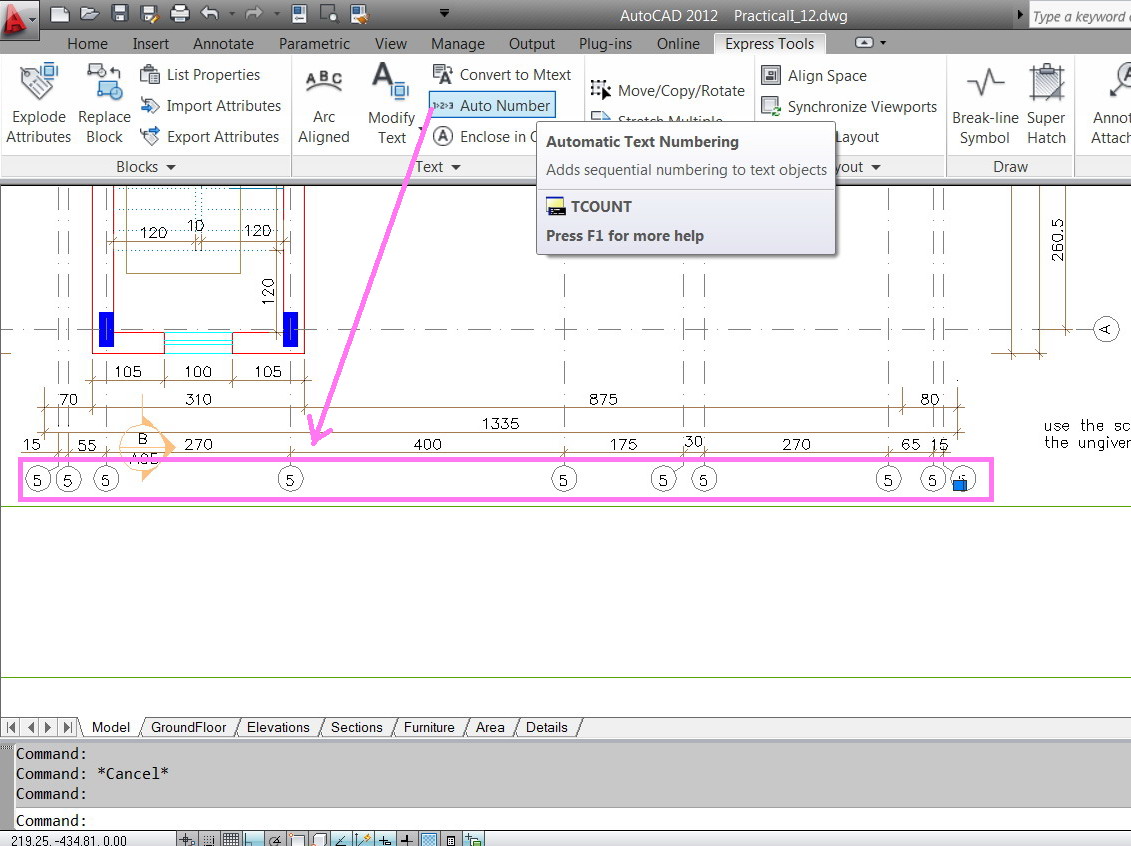Open the Modify Text dropdown

point(421,130)
